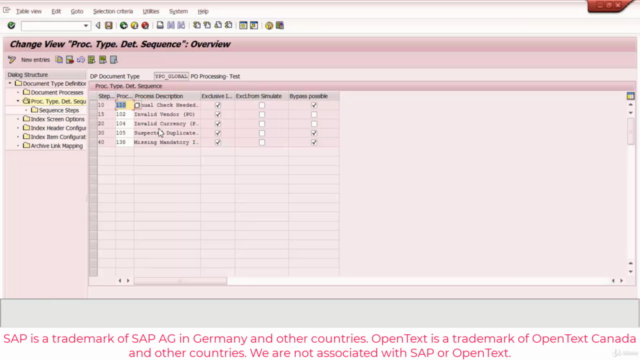Go to Previous Page icon

coord(207,25)
